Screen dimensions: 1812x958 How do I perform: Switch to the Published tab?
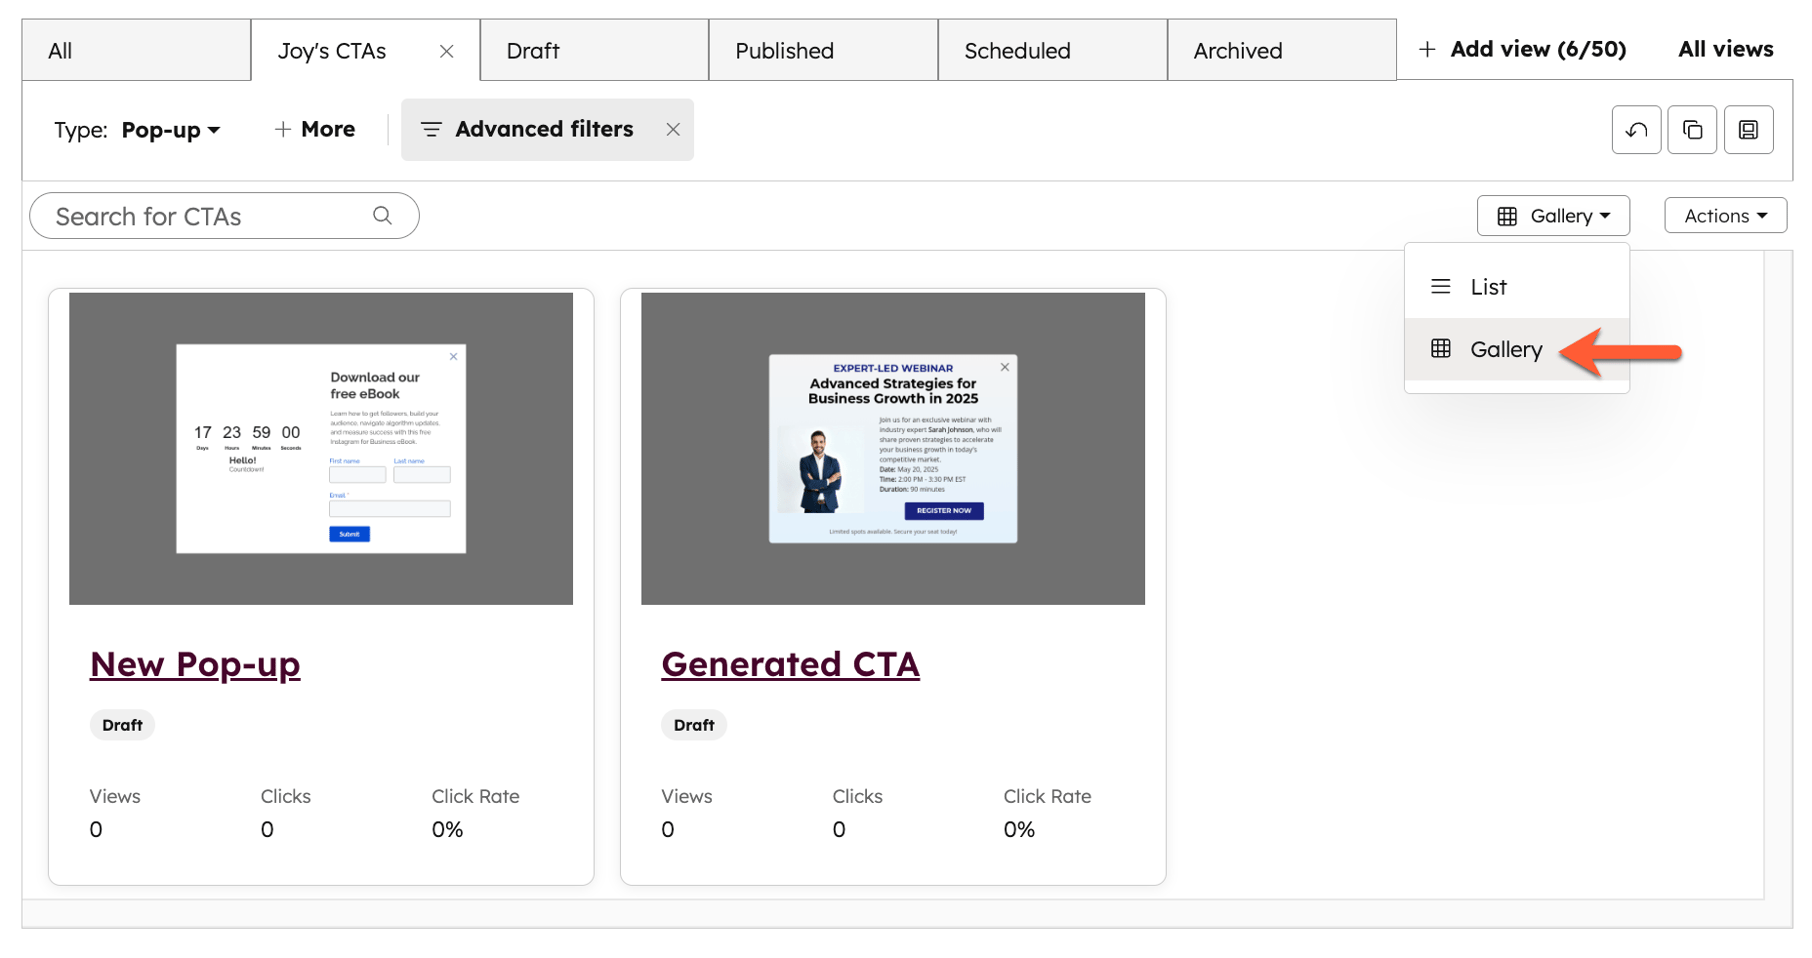click(x=783, y=50)
